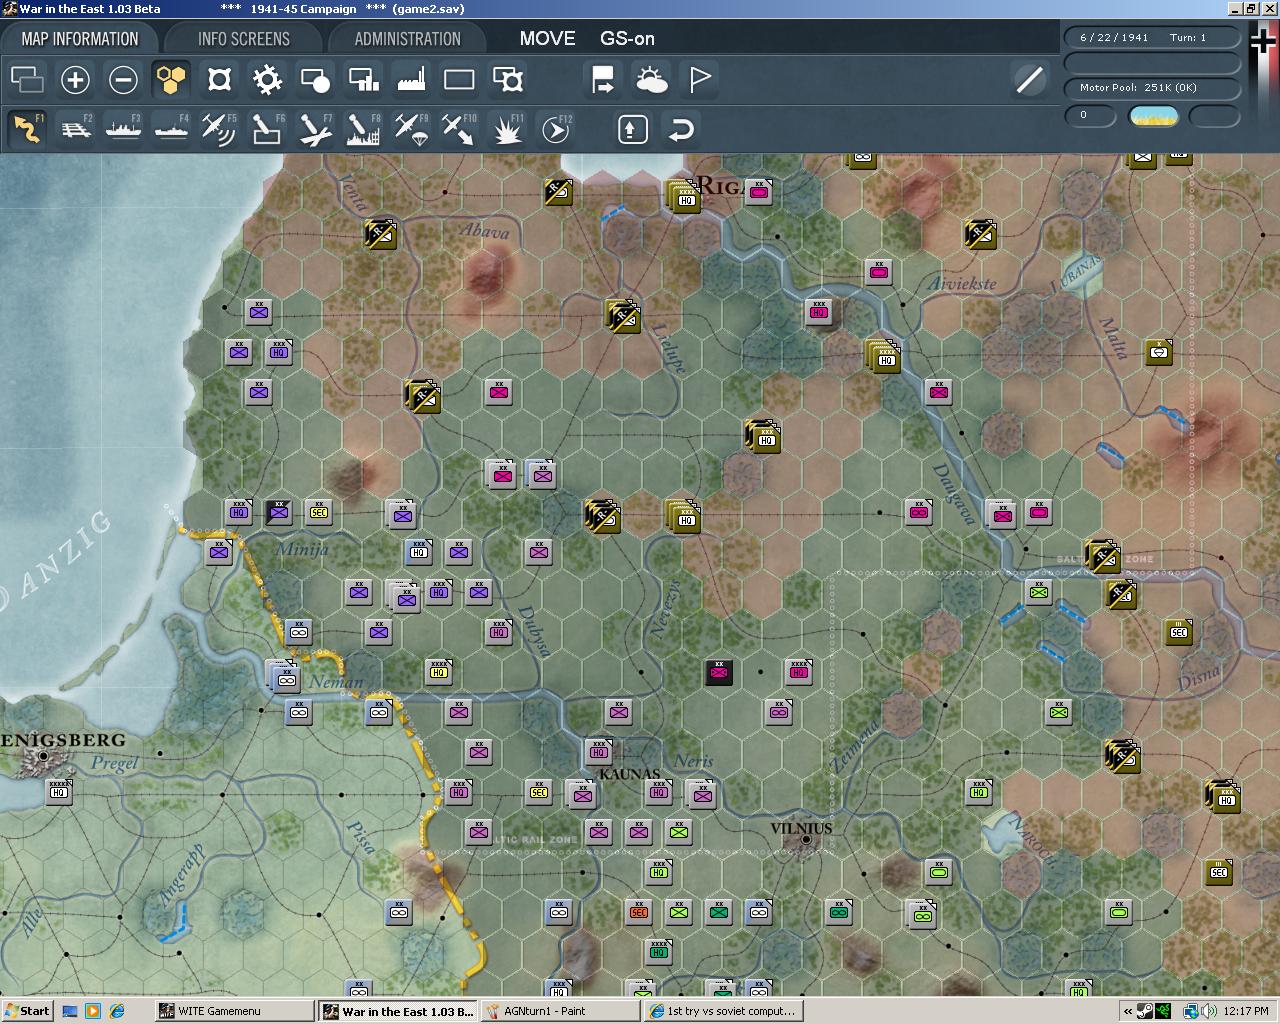
Task: Select F5 air recon mode
Action: [219, 129]
